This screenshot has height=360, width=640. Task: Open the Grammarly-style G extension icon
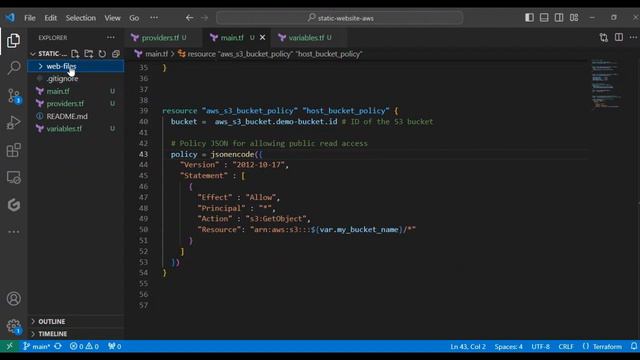tap(13, 204)
